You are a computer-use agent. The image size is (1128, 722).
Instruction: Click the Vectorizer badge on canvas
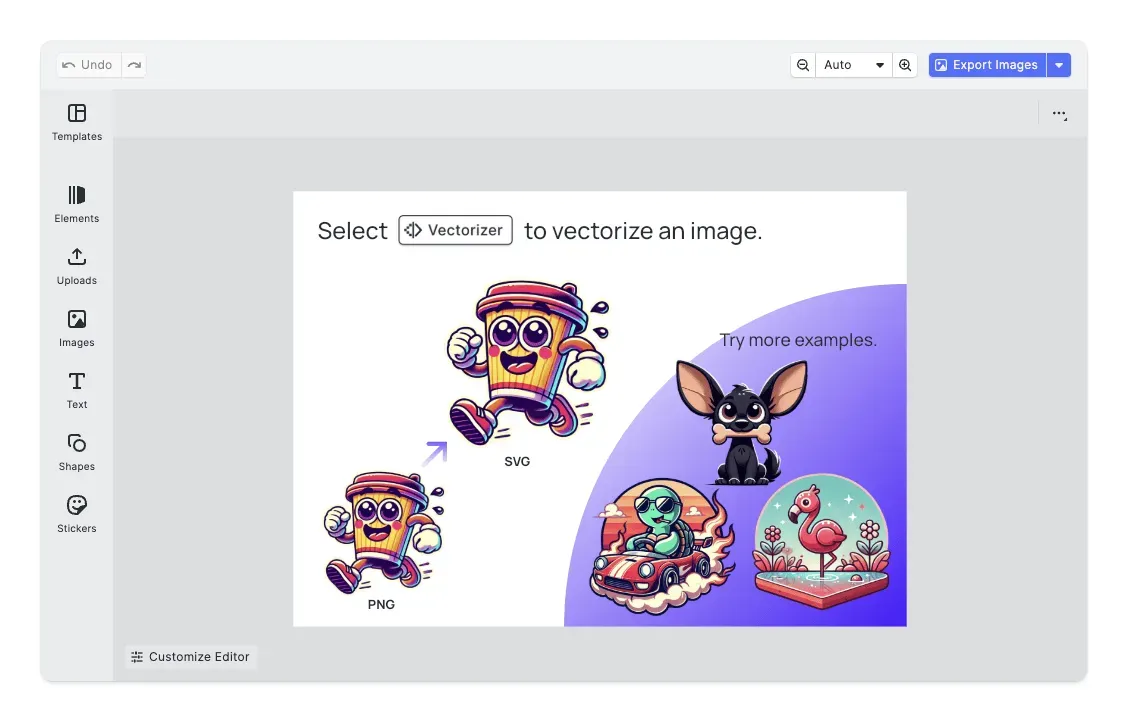[455, 230]
